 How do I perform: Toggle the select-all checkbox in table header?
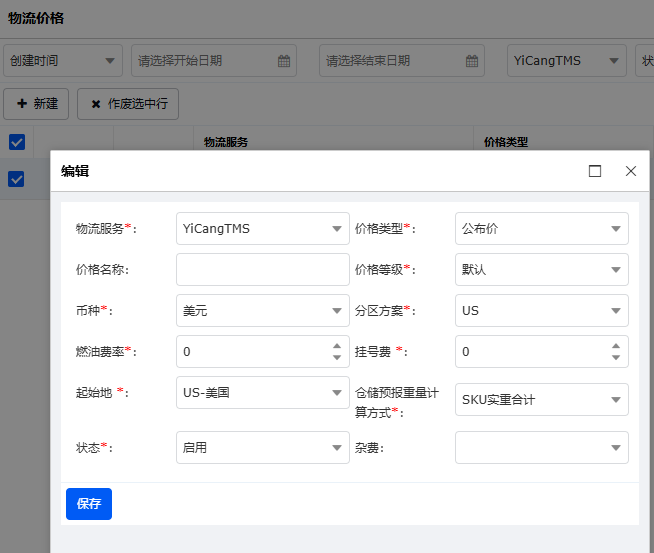coord(17,142)
